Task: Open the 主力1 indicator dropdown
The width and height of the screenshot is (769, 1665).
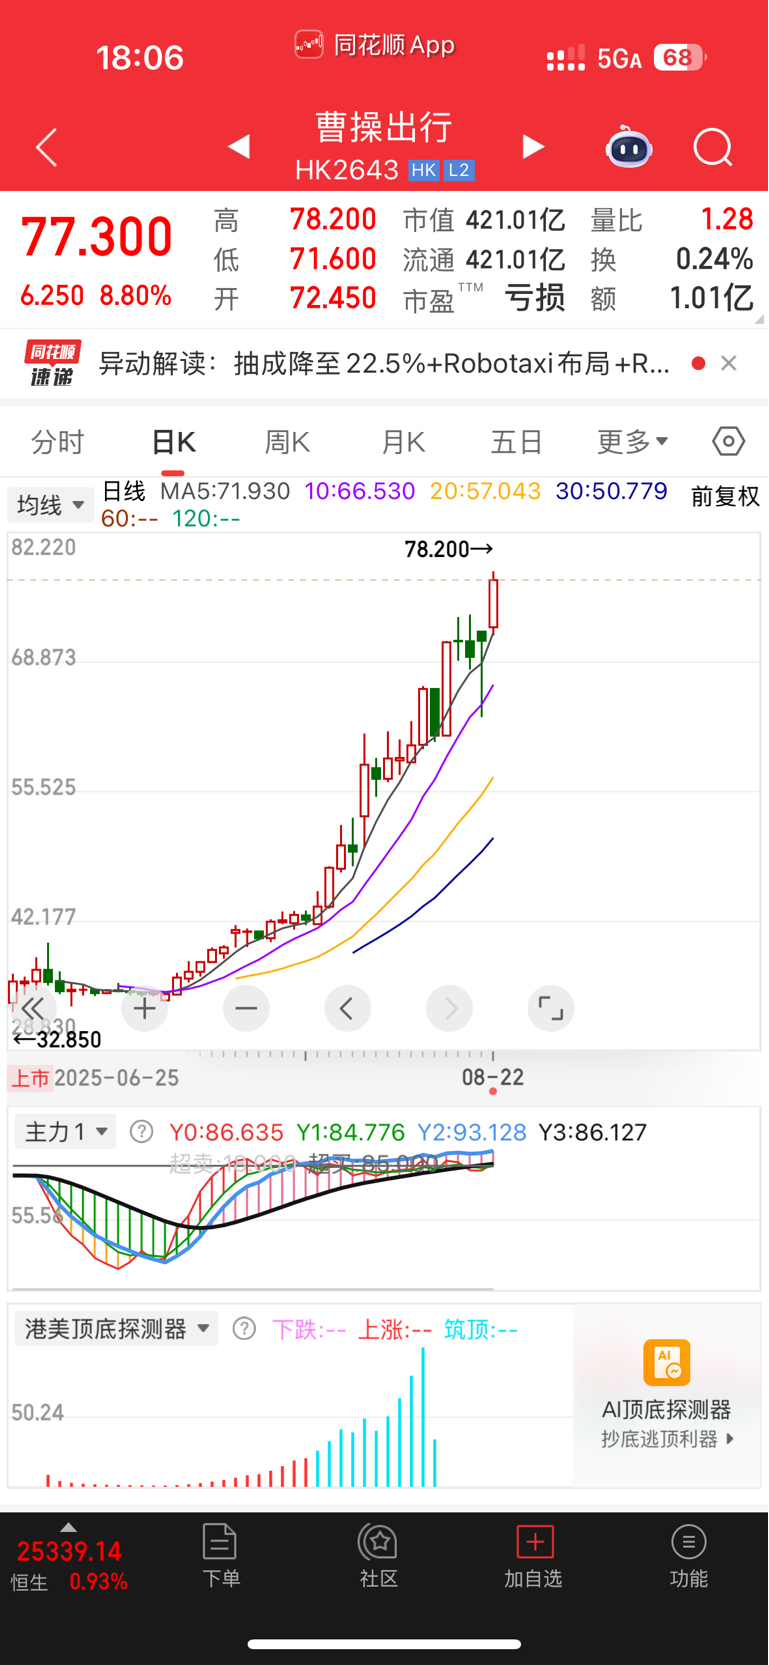Action: pyautogui.click(x=66, y=1132)
